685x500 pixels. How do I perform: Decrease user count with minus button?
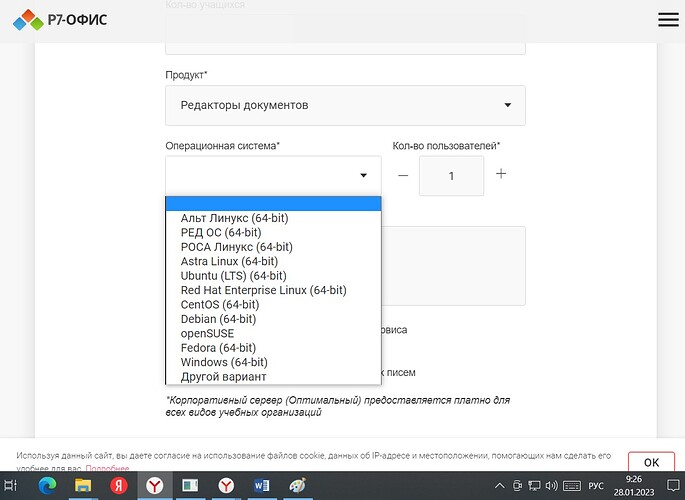403,176
